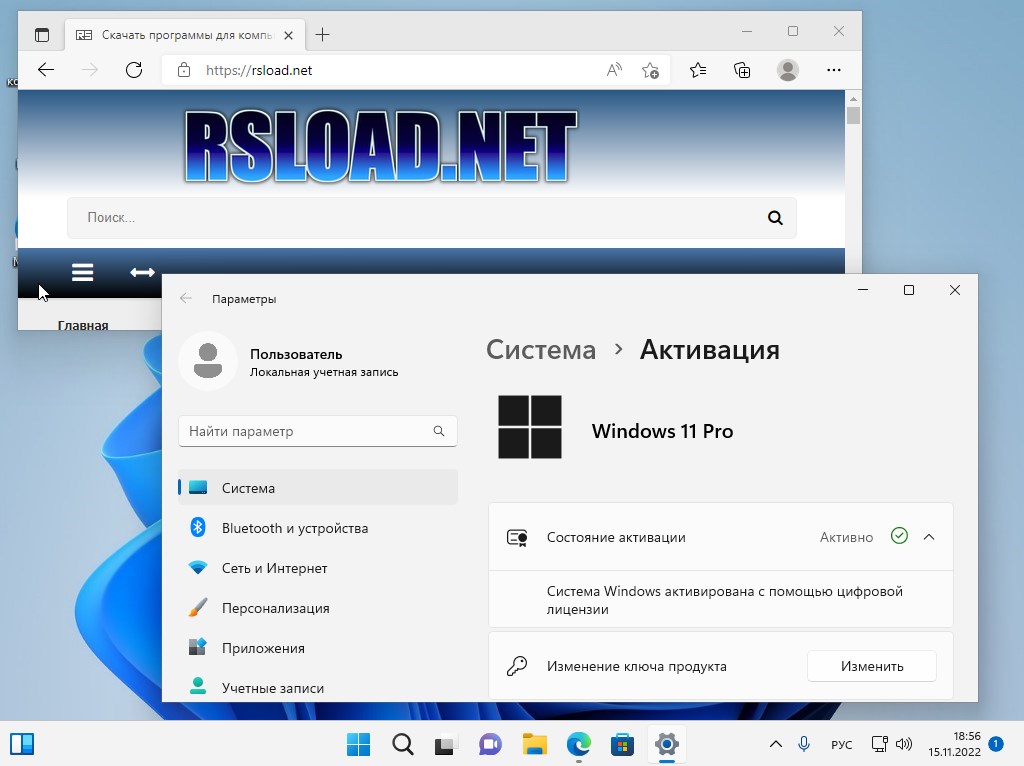Open the Widgets button on taskbar
Screen dimensions: 1024x766
pyautogui.click(x=22, y=744)
